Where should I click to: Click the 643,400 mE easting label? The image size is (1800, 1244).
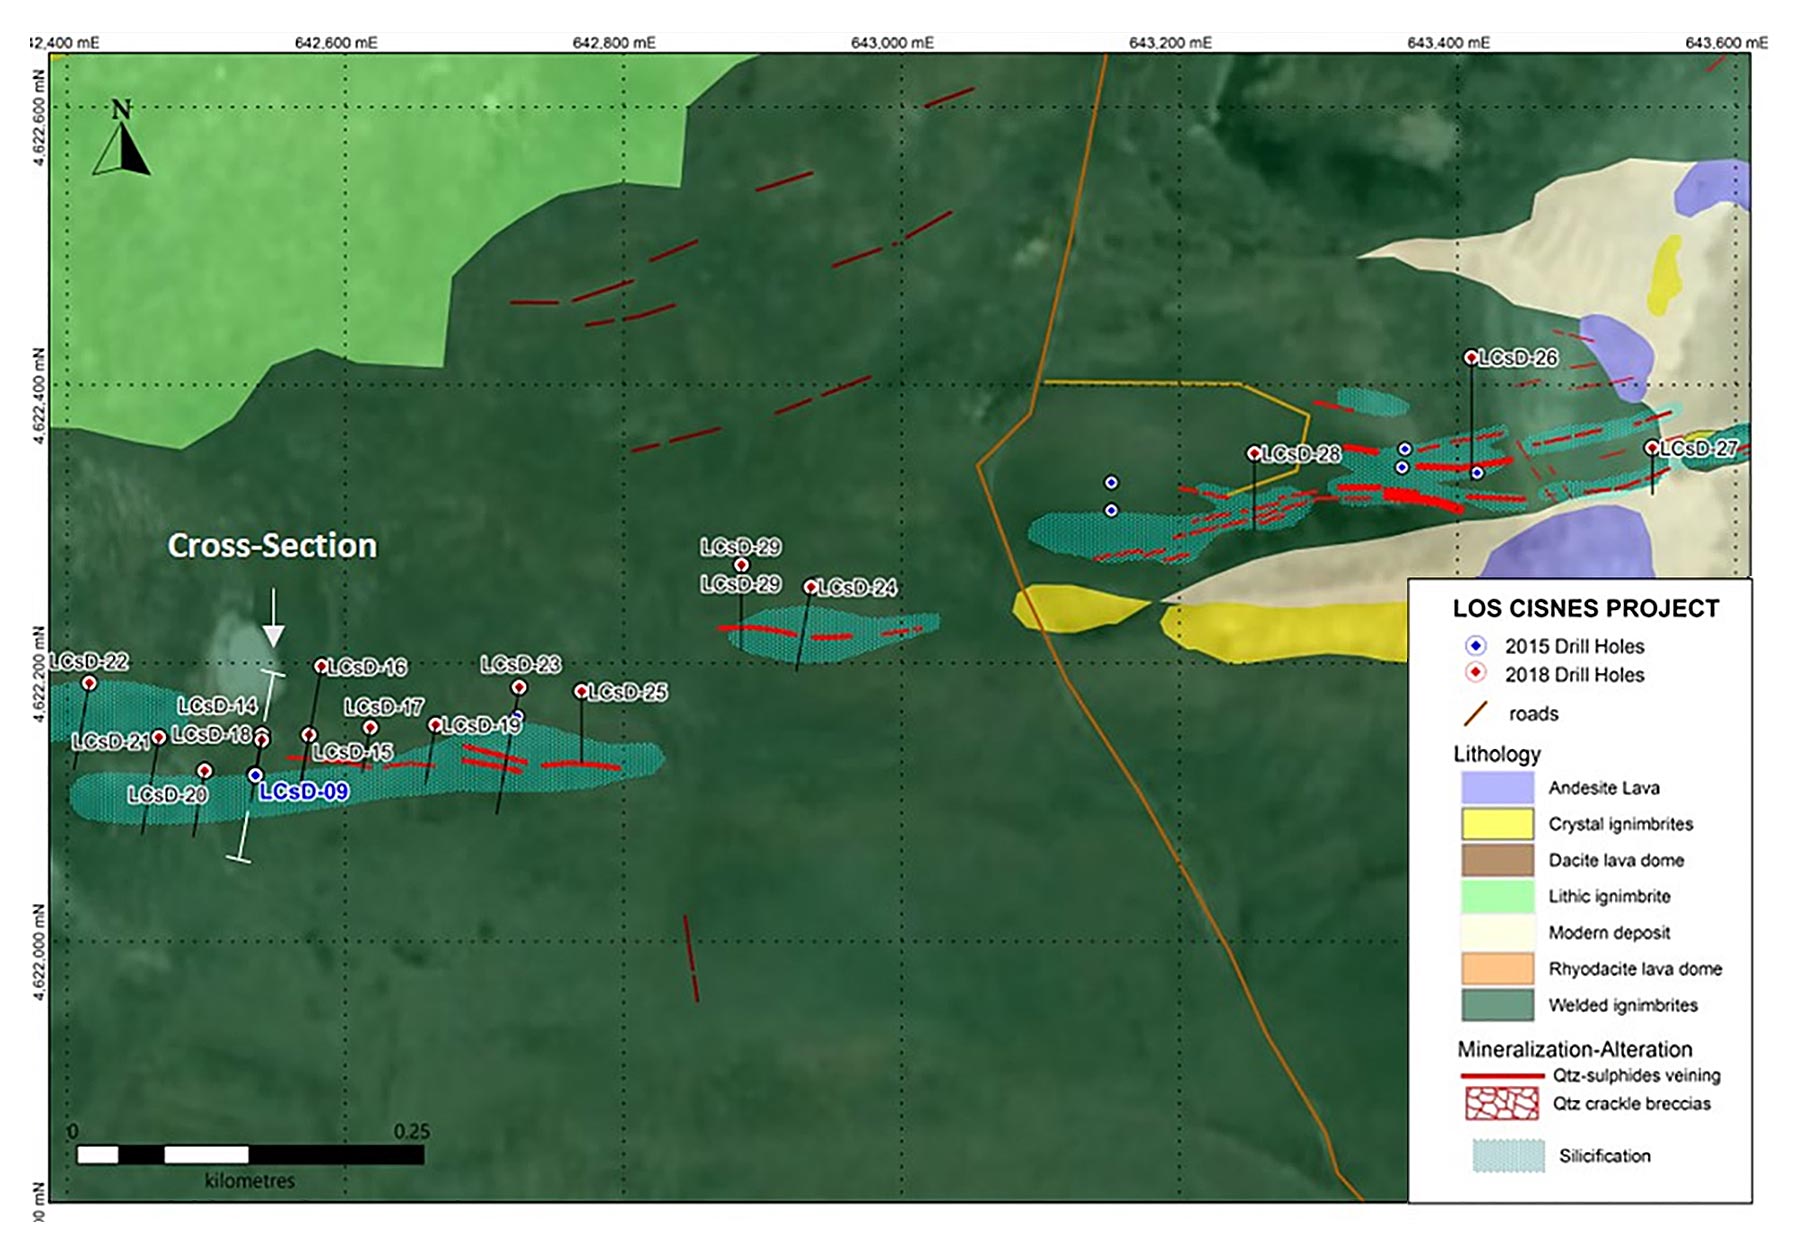(1448, 42)
